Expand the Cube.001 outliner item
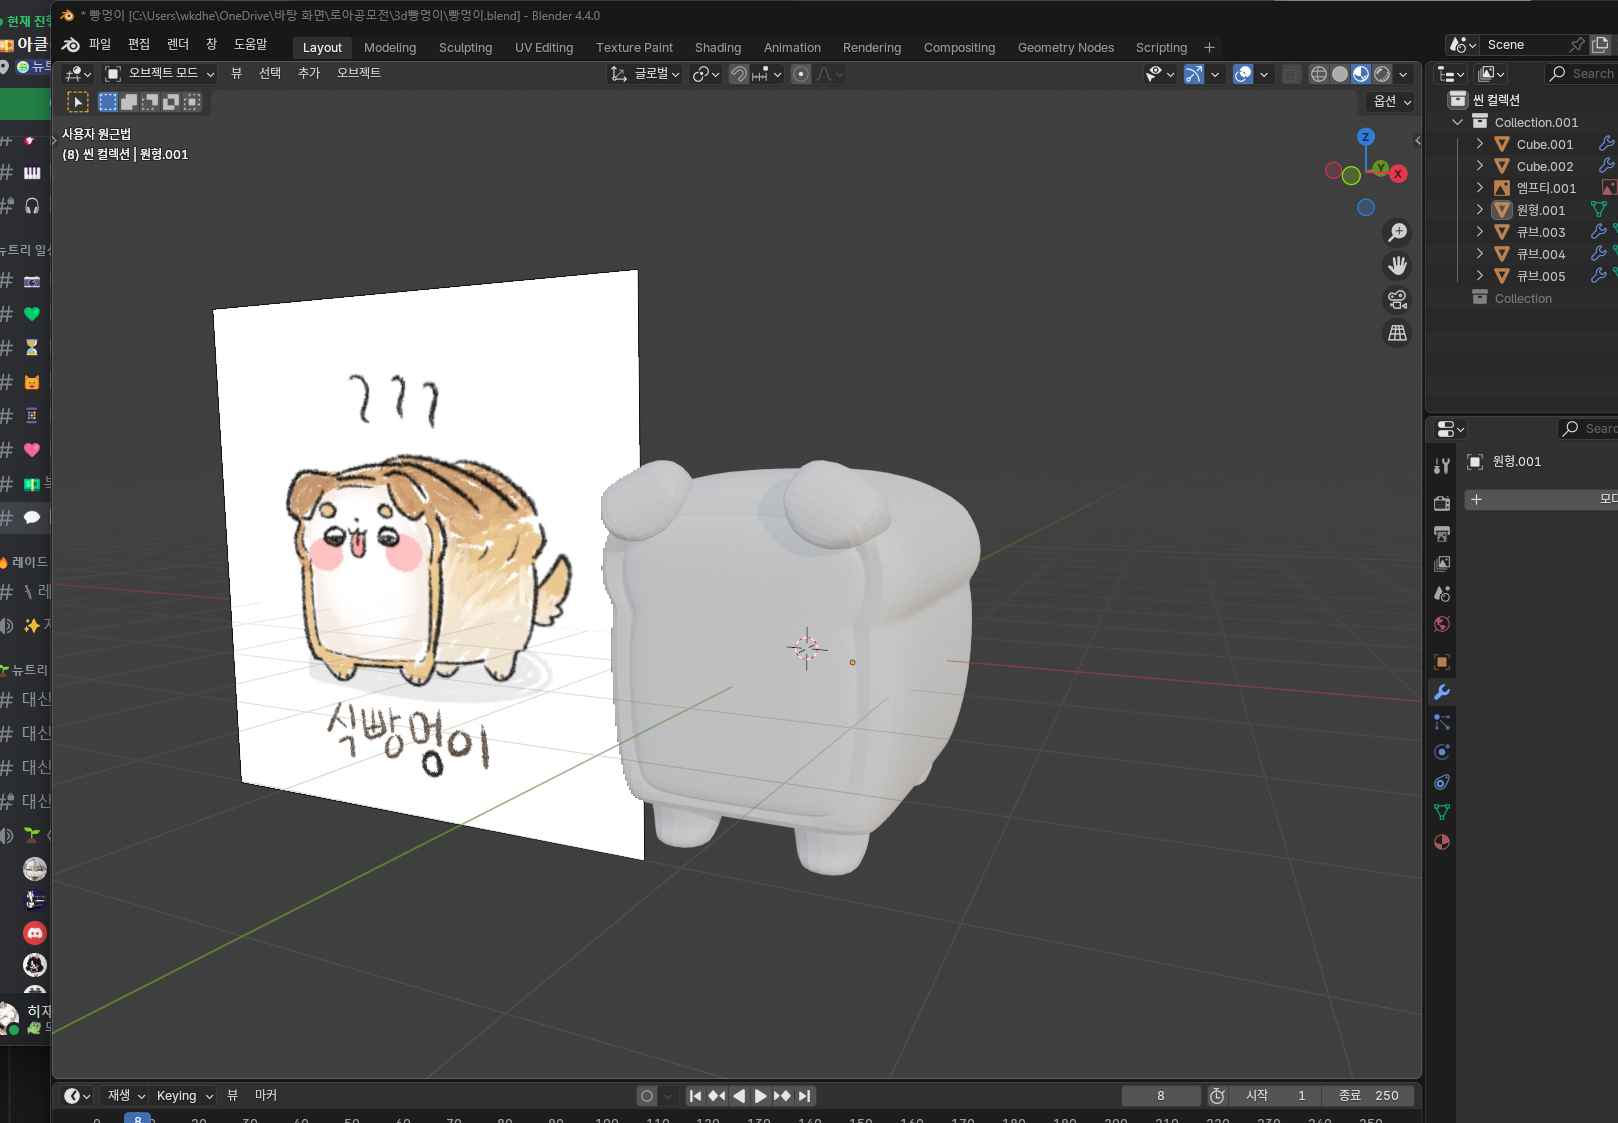Image resolution: width=1618 pixels, height=1123 pixels. click(1480, 144)
